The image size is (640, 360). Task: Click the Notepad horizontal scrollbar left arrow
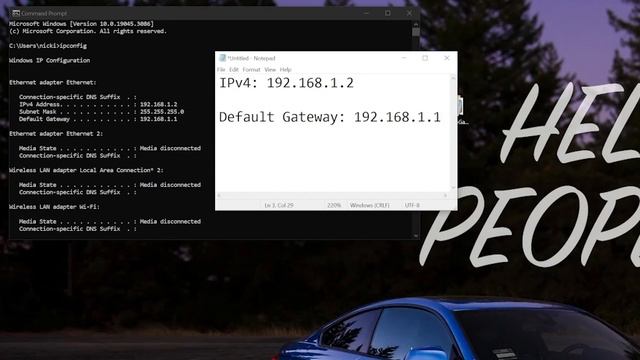(219, 196)
